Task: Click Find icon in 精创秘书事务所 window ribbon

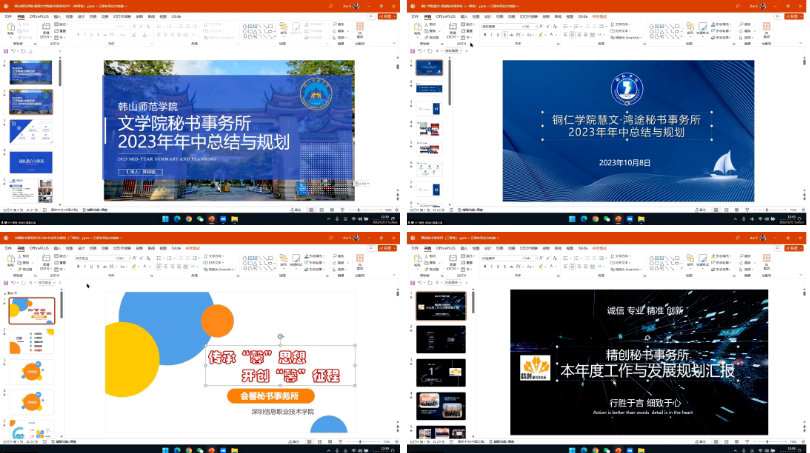Action: 744,256
